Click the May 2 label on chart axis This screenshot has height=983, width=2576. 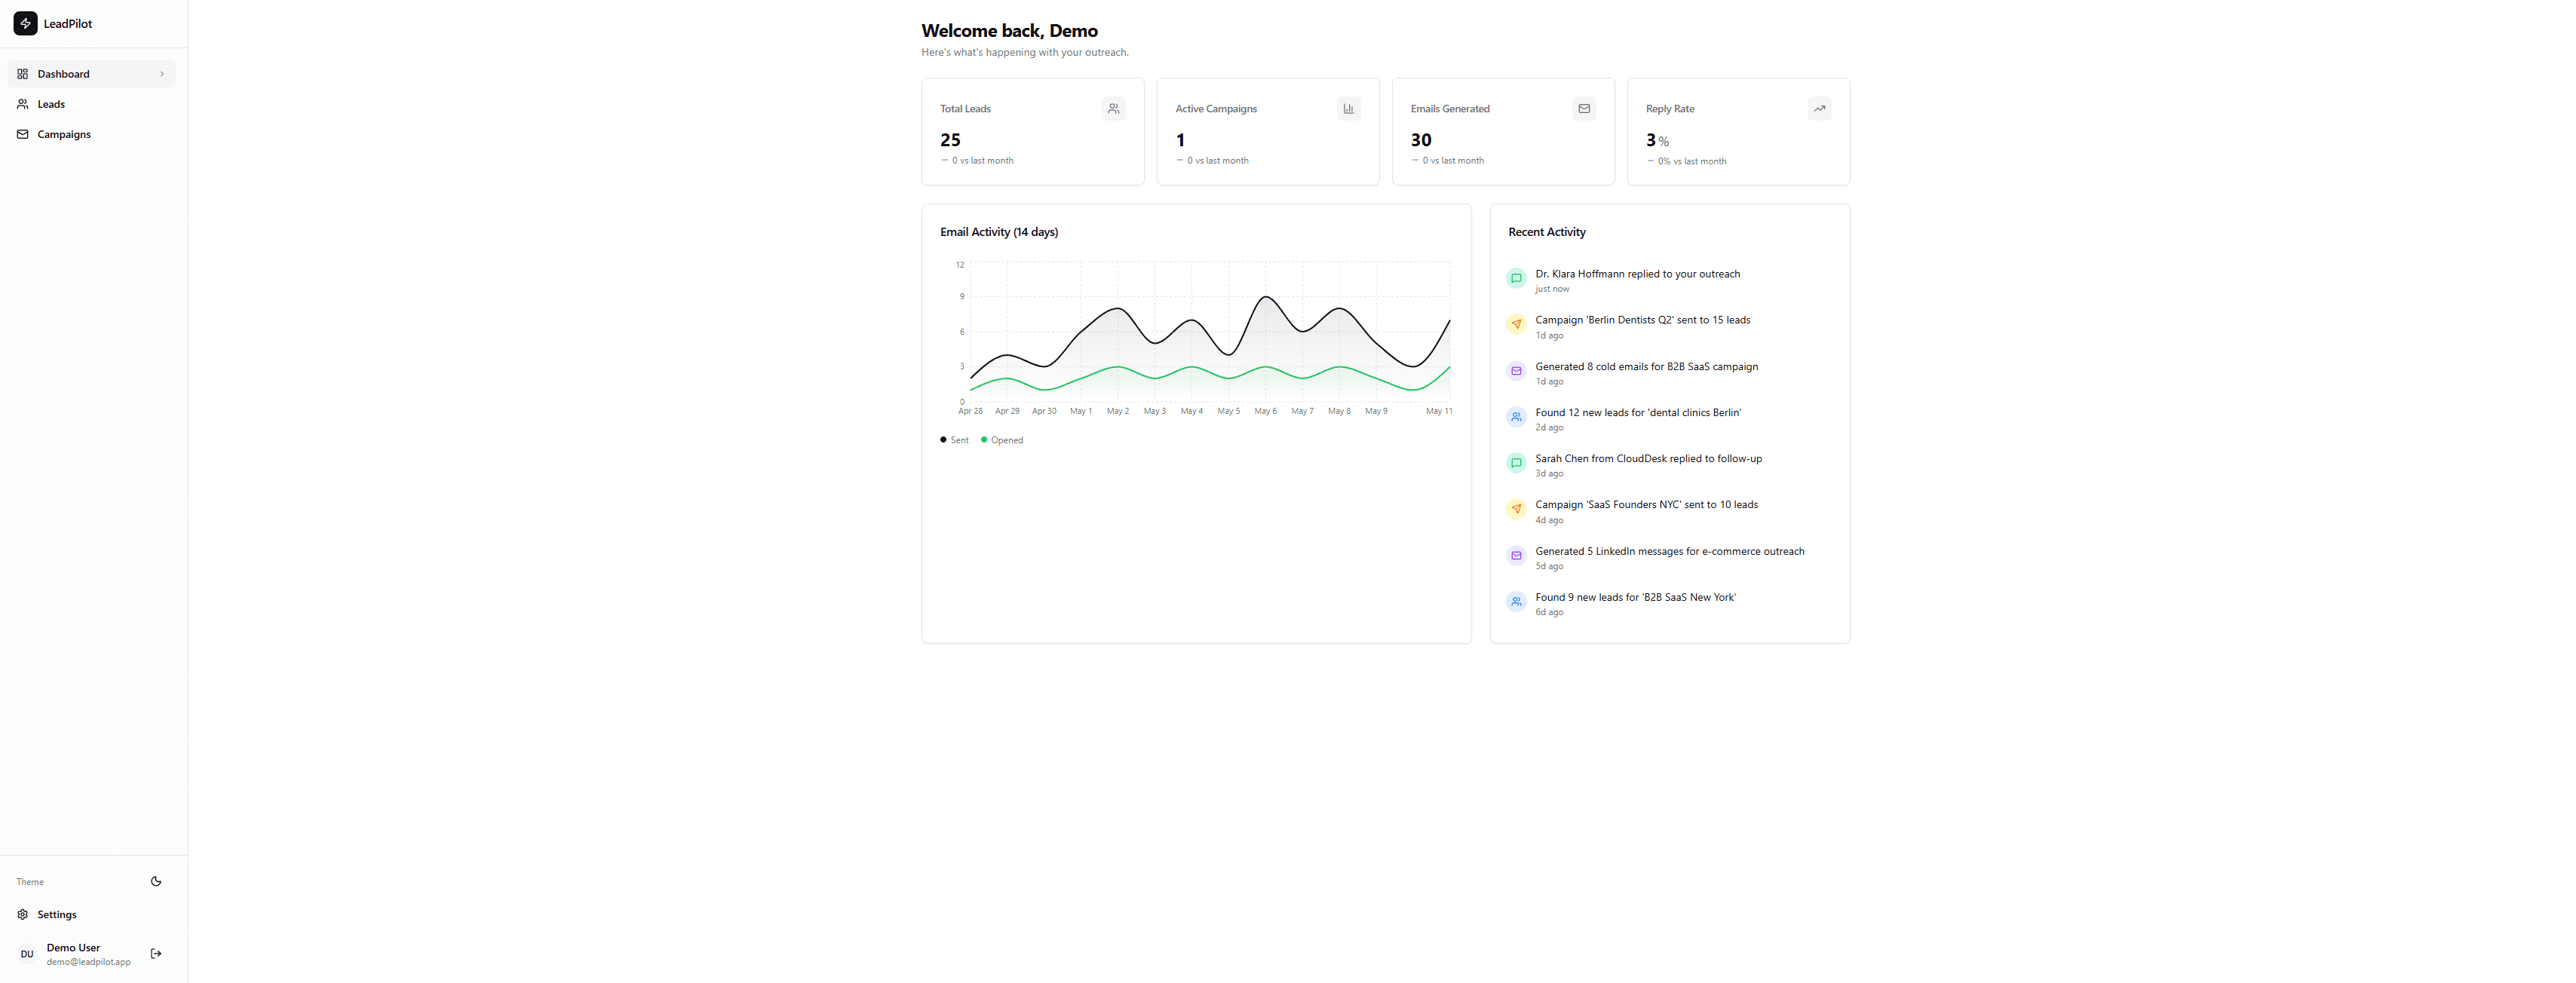tap(1118, 411)
